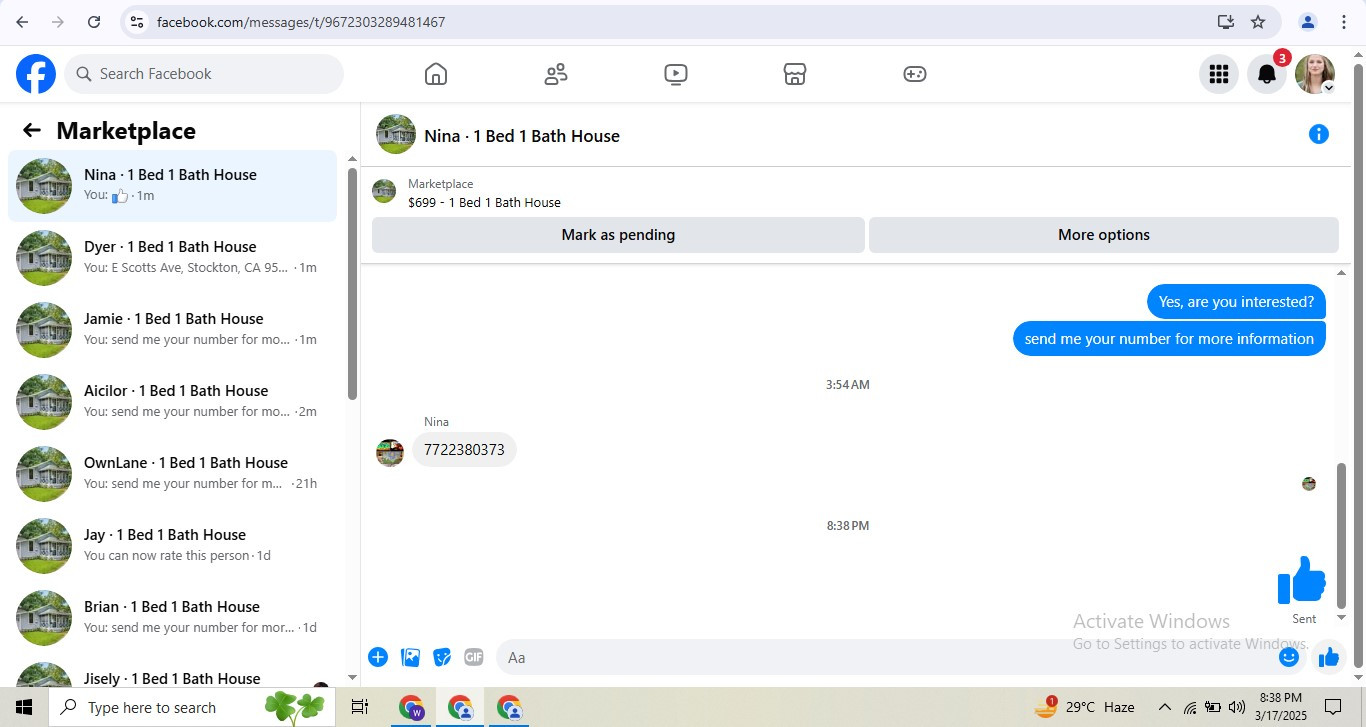
Task: Click the message field labeled Aa
Action: 885,657
